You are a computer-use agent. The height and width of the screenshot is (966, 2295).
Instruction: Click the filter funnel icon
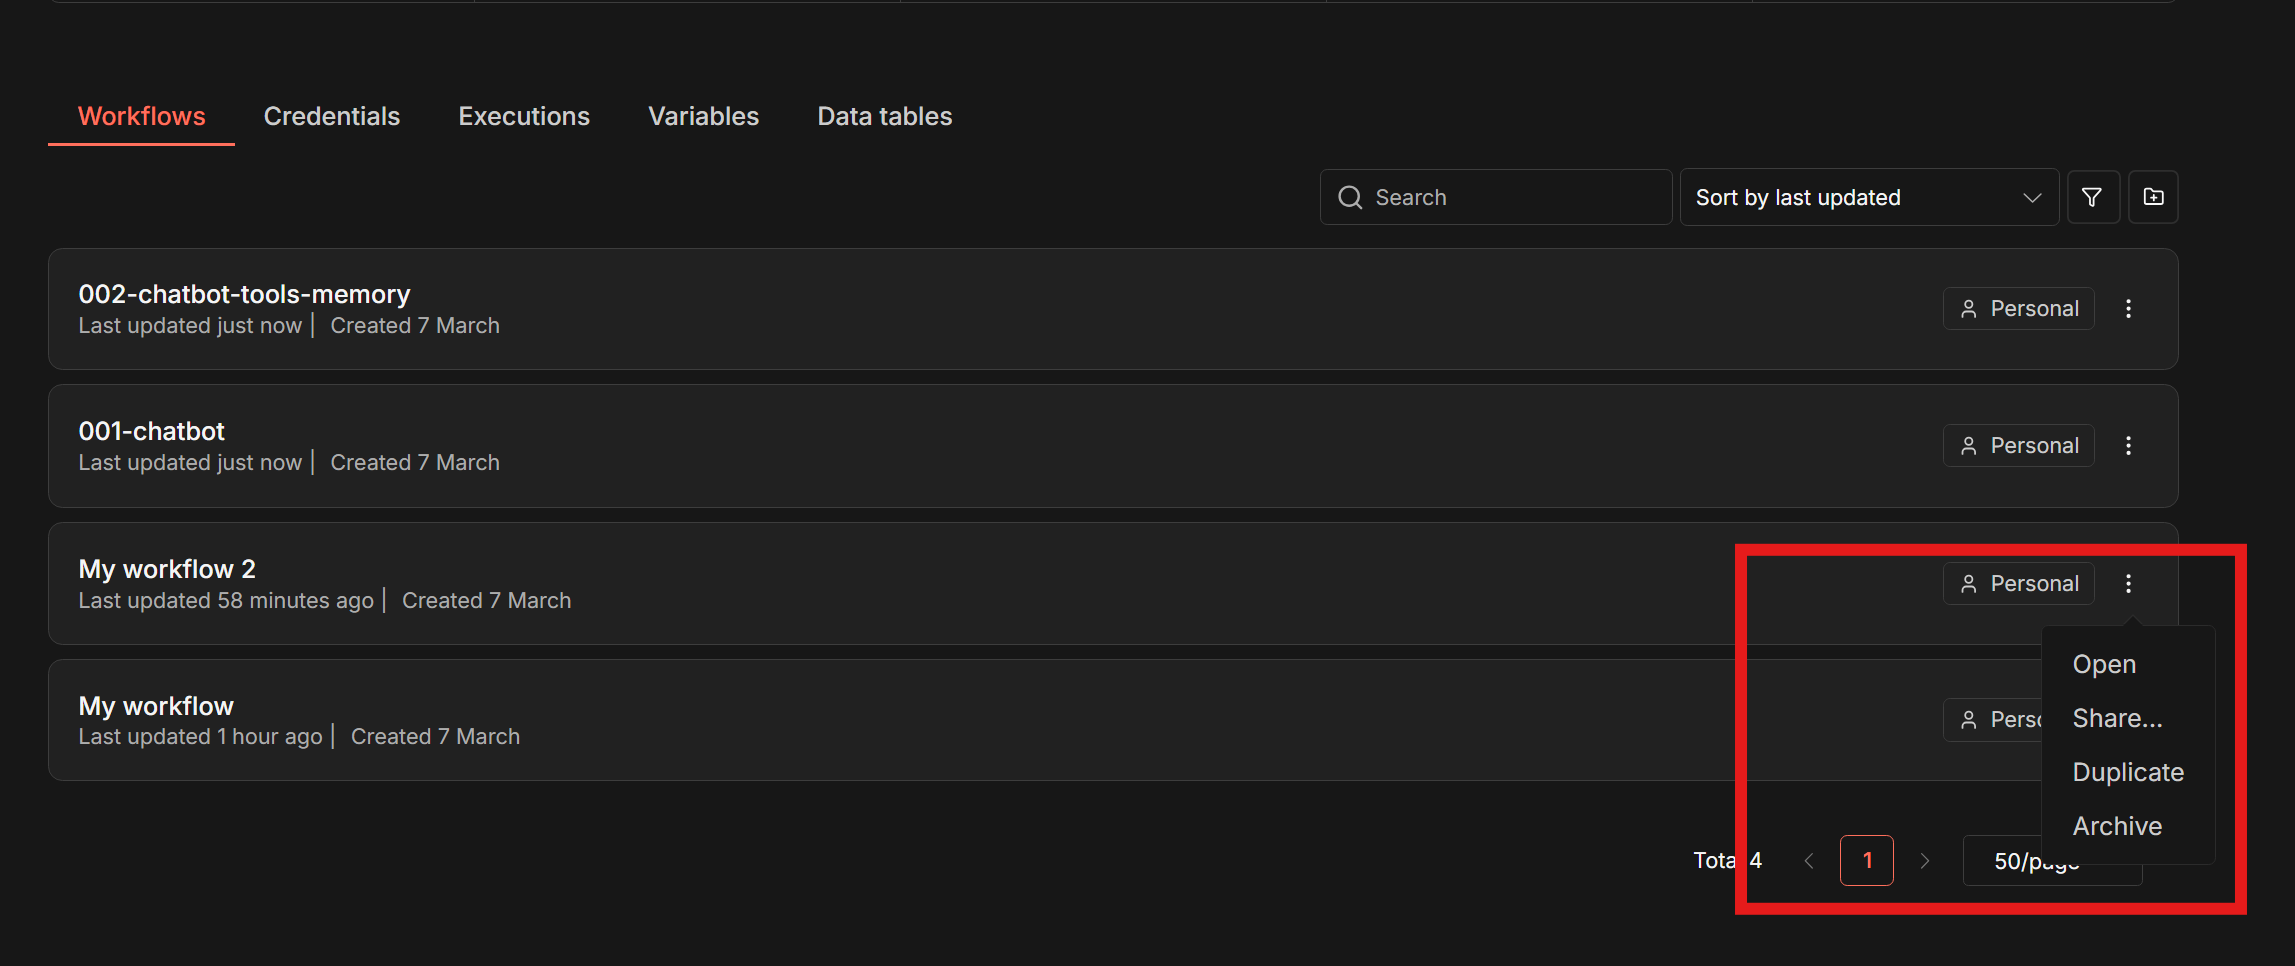2092,197
